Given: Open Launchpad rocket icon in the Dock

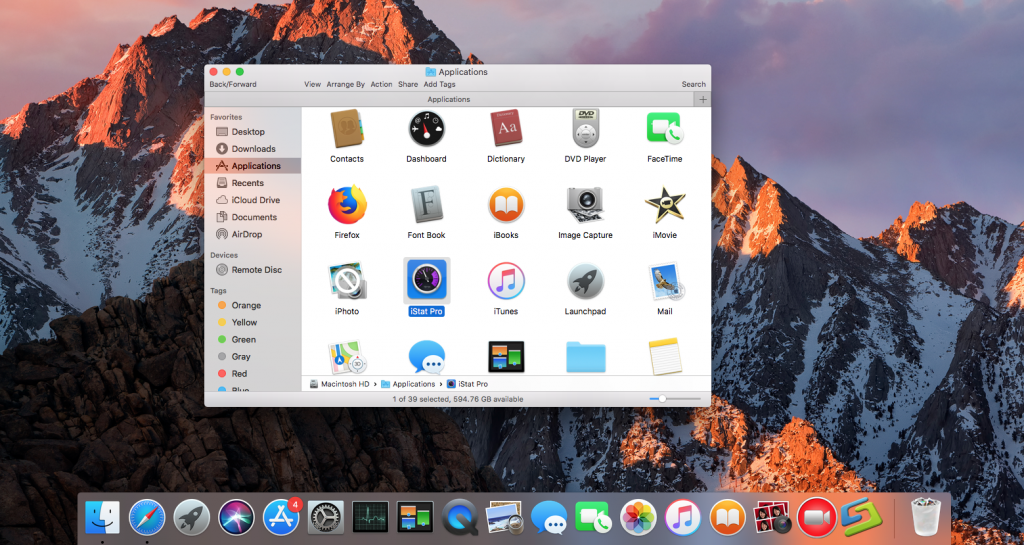Looking at the screenshot, I should [191, 518].
